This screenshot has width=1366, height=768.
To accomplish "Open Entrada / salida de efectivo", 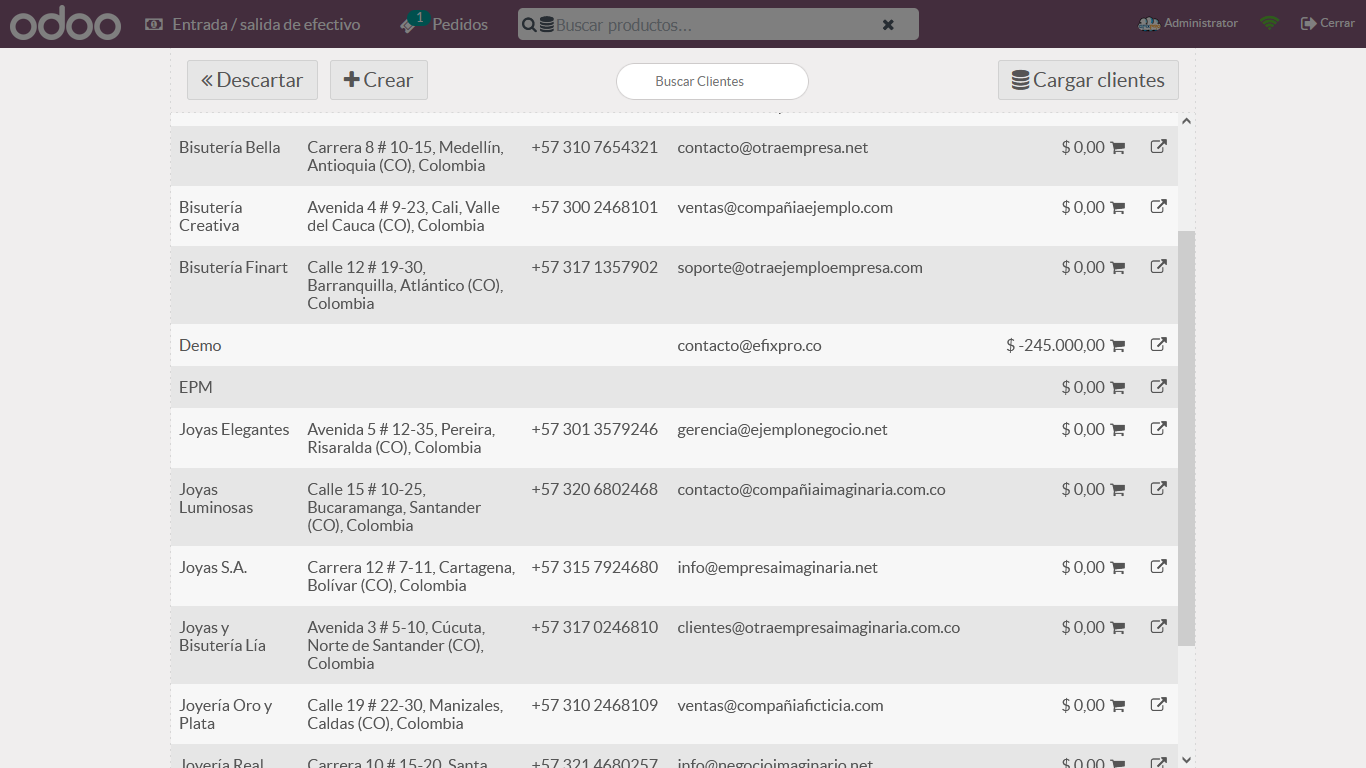I will [x=253, y=24].
